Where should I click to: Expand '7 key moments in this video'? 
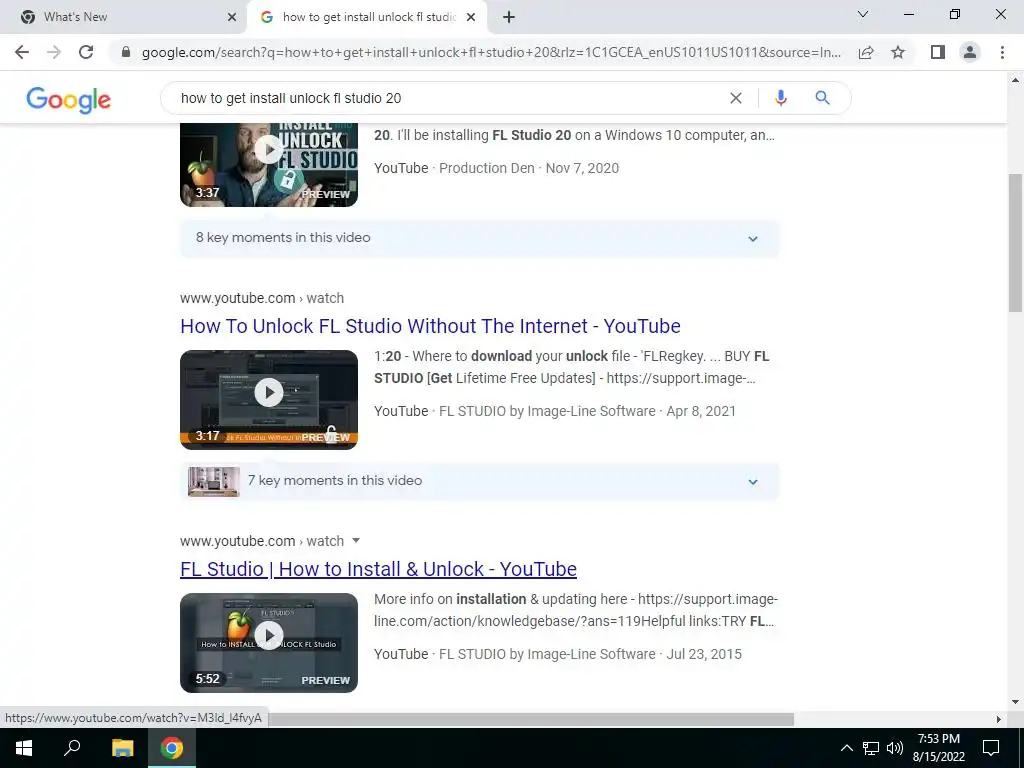(479, 481)
